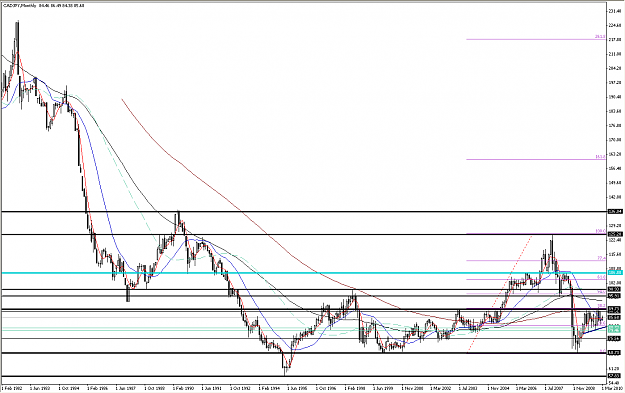Select the thick cyan horizontal line
625x393 pixels.
coord(303,273)
